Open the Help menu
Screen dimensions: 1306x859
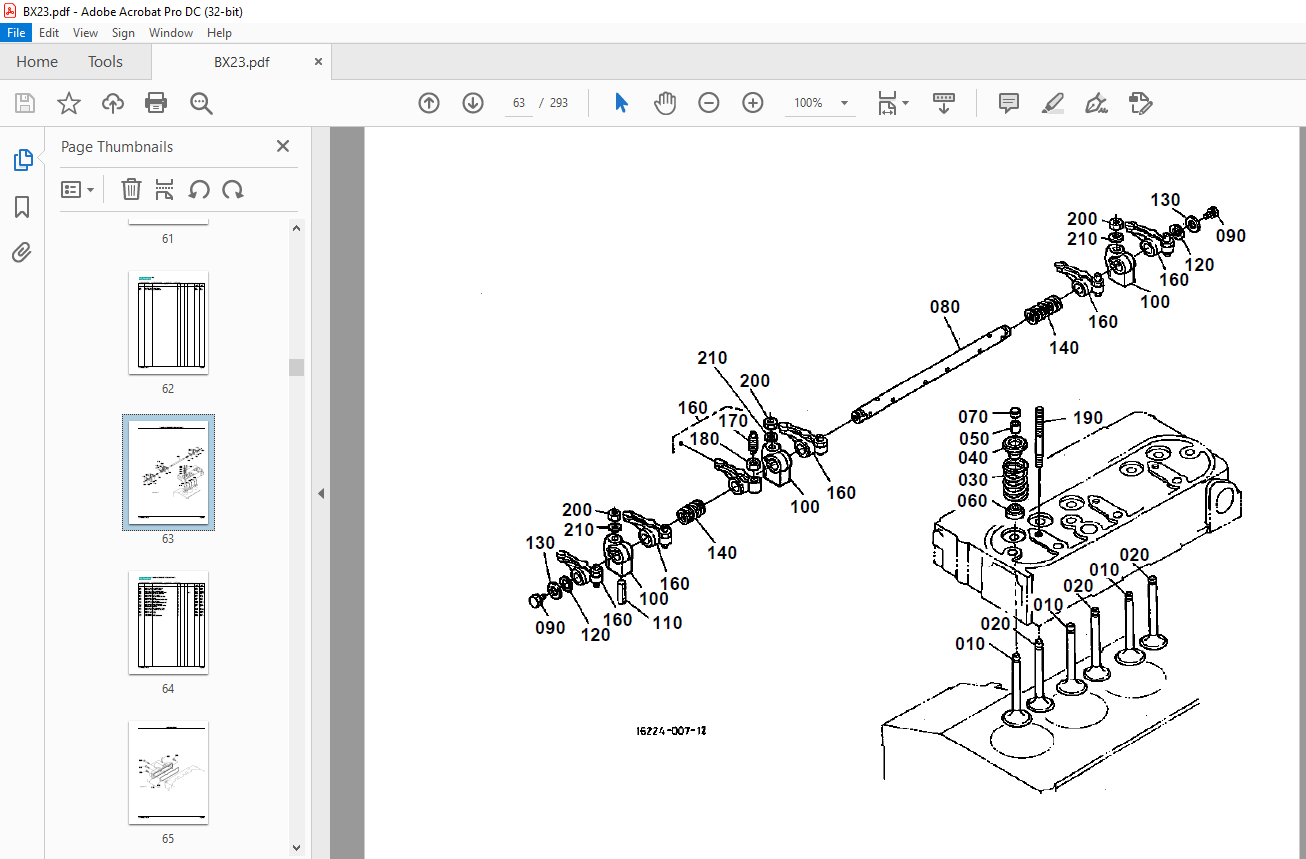click(219, 33)
